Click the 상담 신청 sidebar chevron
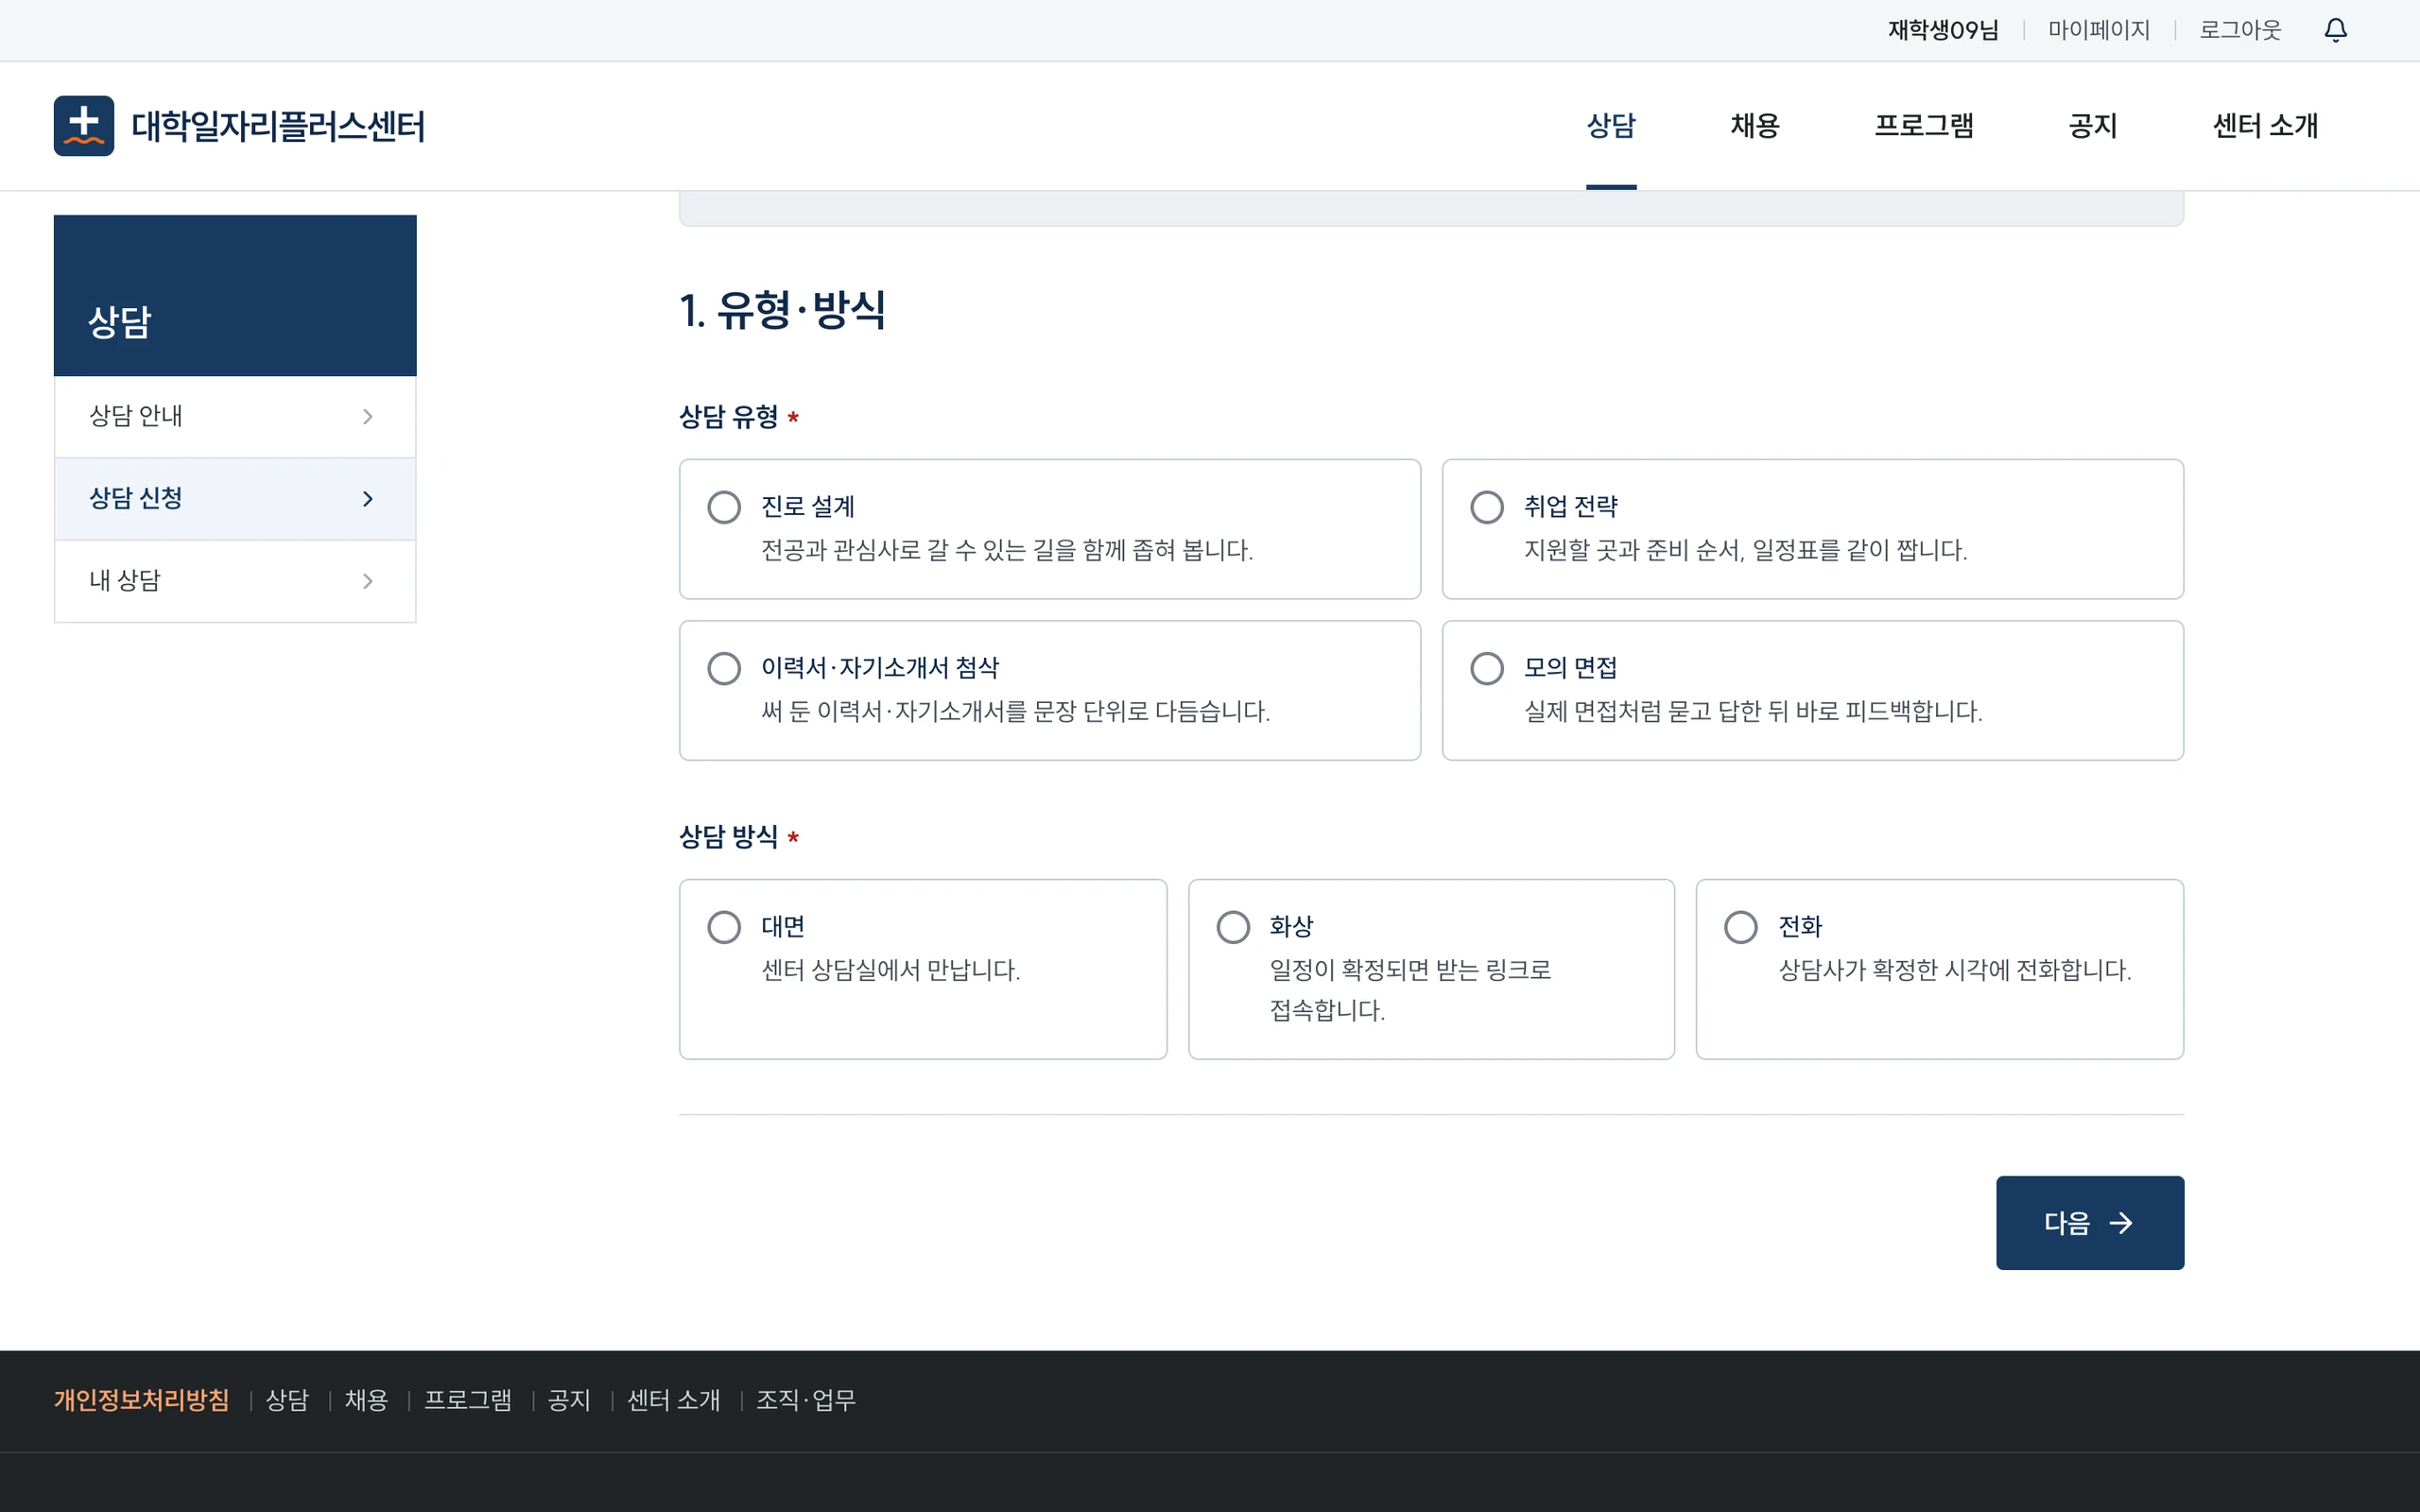Viewport: 2420px width, 1512px height. point(368,499)
